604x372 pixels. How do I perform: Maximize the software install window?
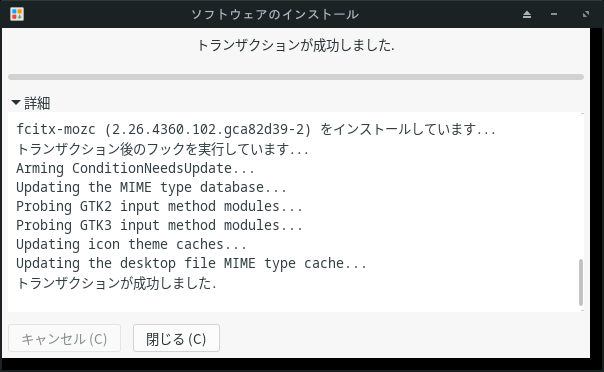[x=586, y=14]
